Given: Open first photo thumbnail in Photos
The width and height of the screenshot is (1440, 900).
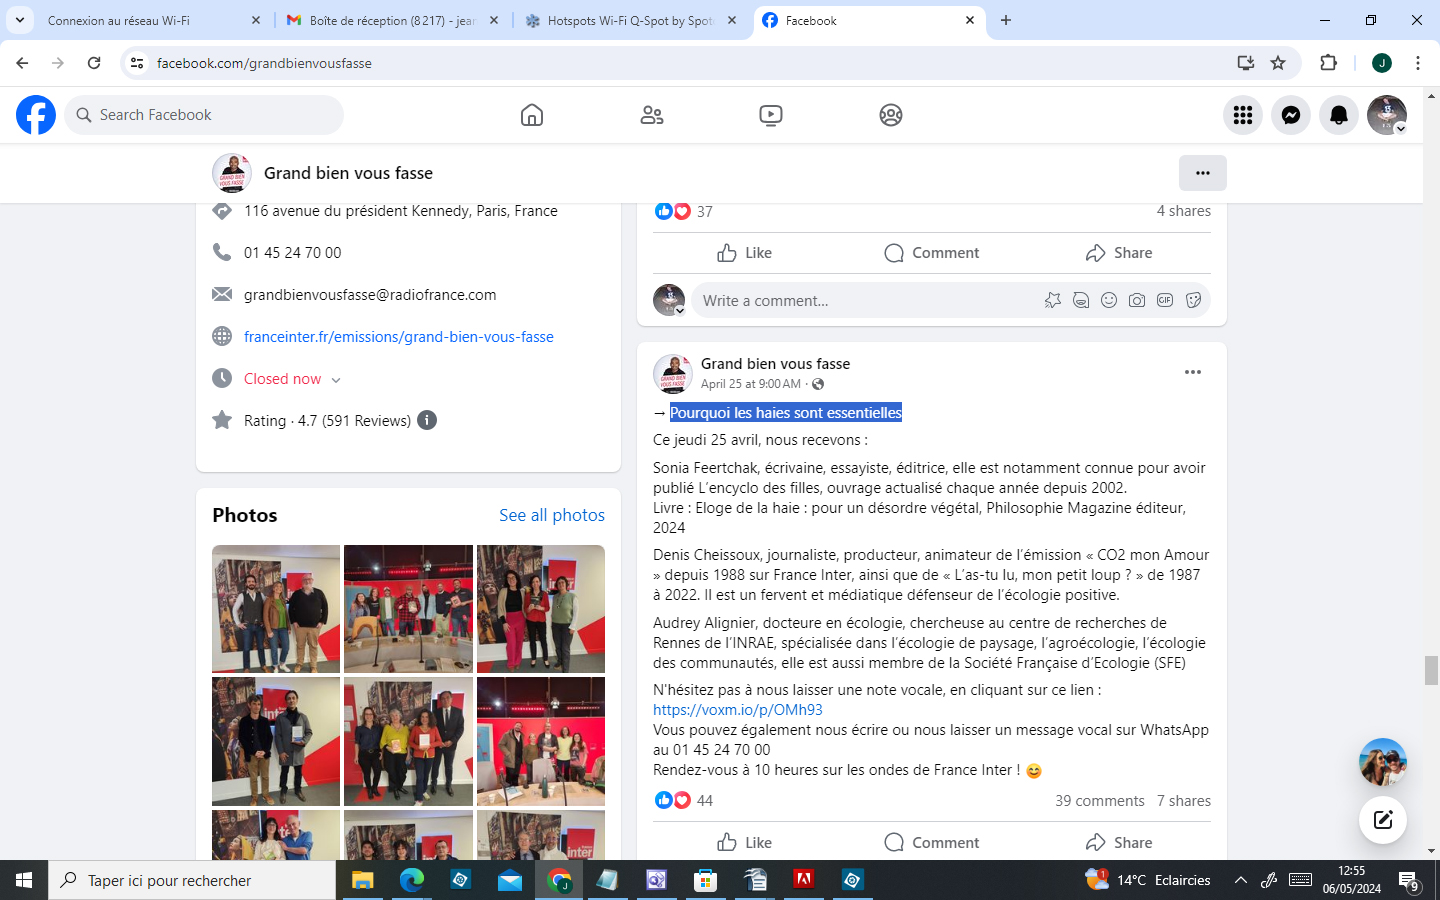Looking at the screenshot, I should [276, 609].
